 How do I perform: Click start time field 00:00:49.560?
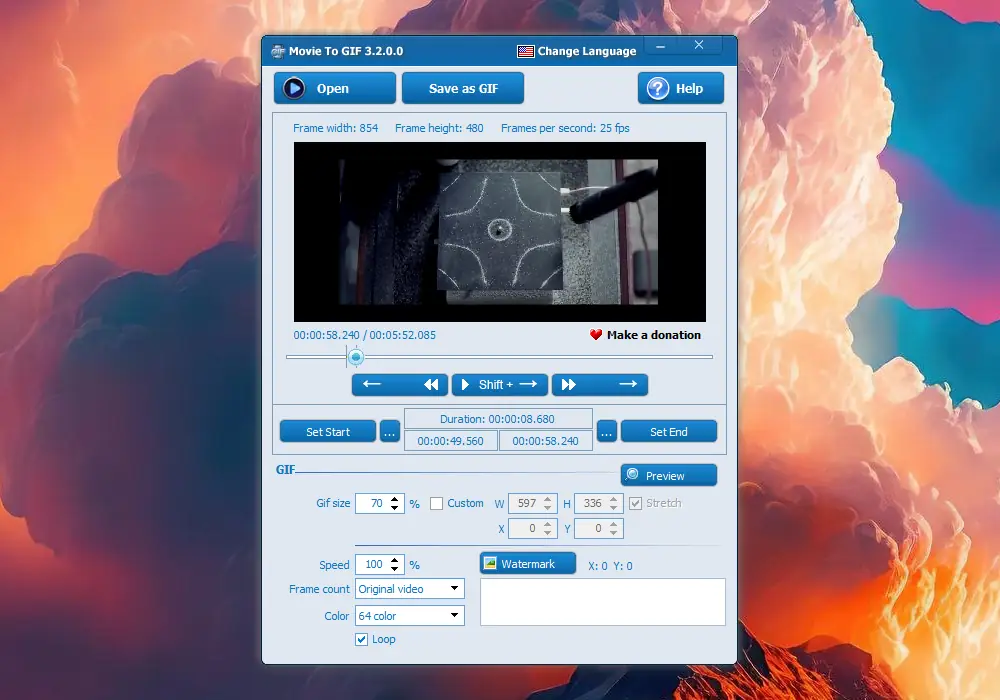coord(451,441)
